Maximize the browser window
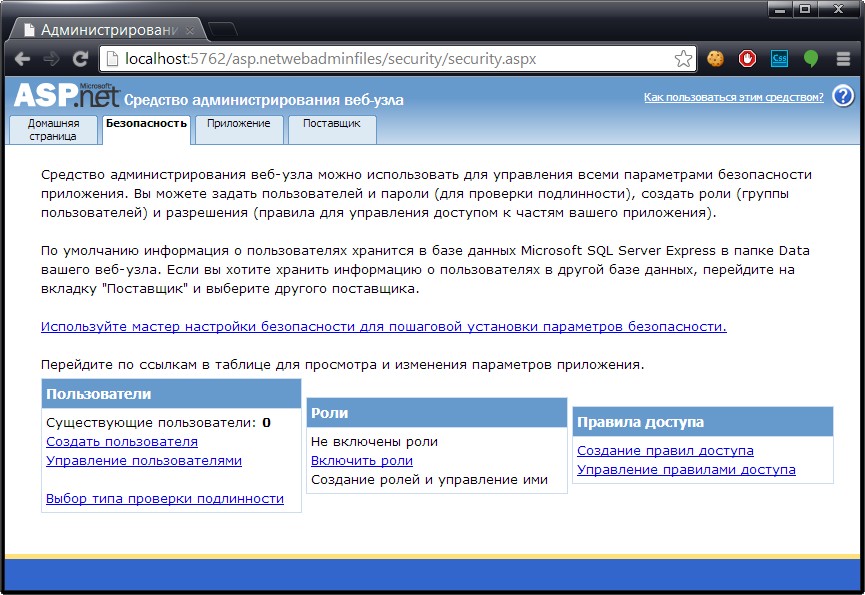The image size is (865, 595). (805, 9)
